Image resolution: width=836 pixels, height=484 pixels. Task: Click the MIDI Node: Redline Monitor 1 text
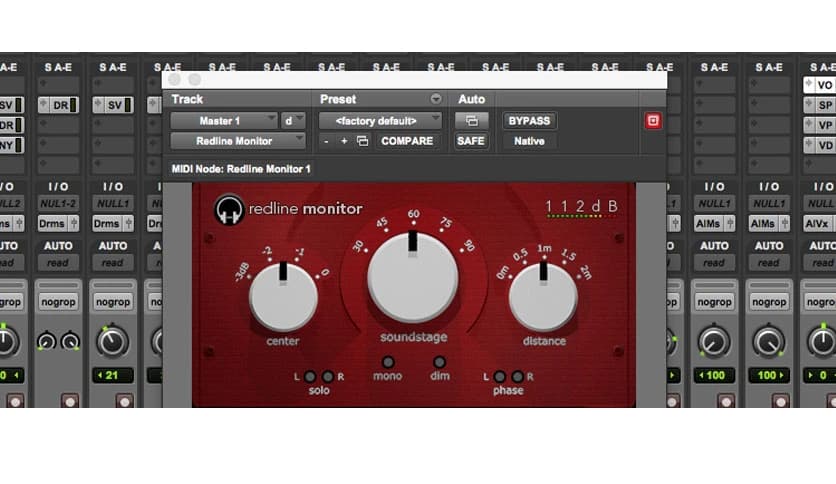[241, 169]
